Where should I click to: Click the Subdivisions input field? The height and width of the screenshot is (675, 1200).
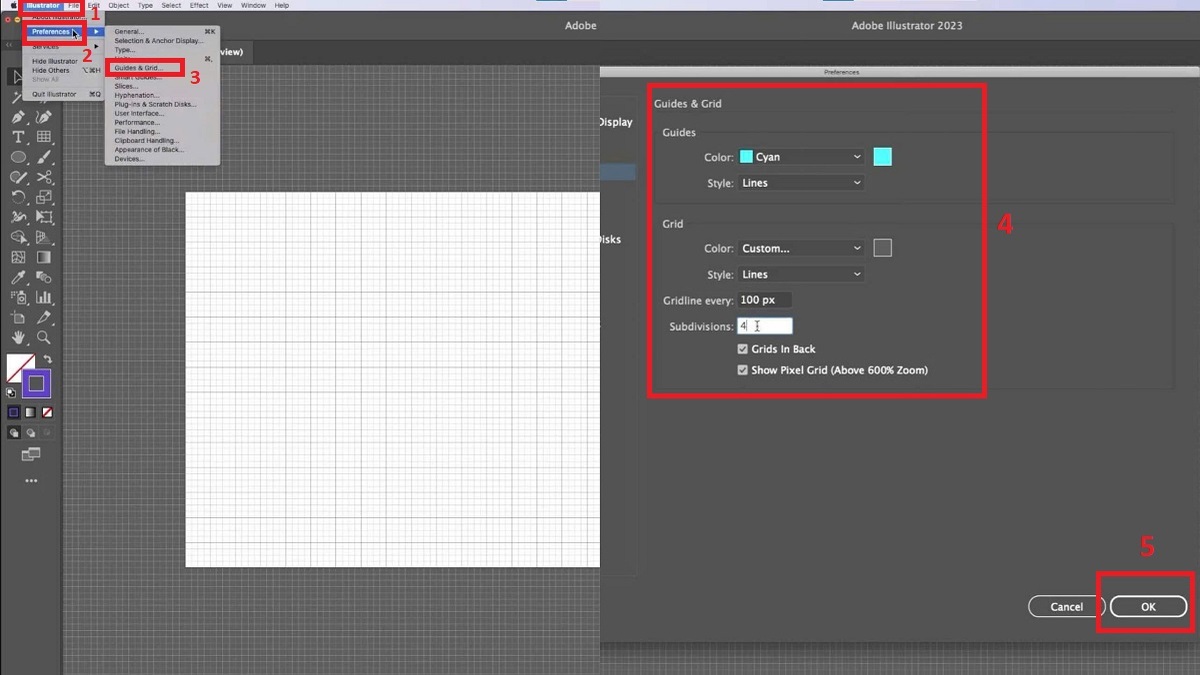coord(764,326)
